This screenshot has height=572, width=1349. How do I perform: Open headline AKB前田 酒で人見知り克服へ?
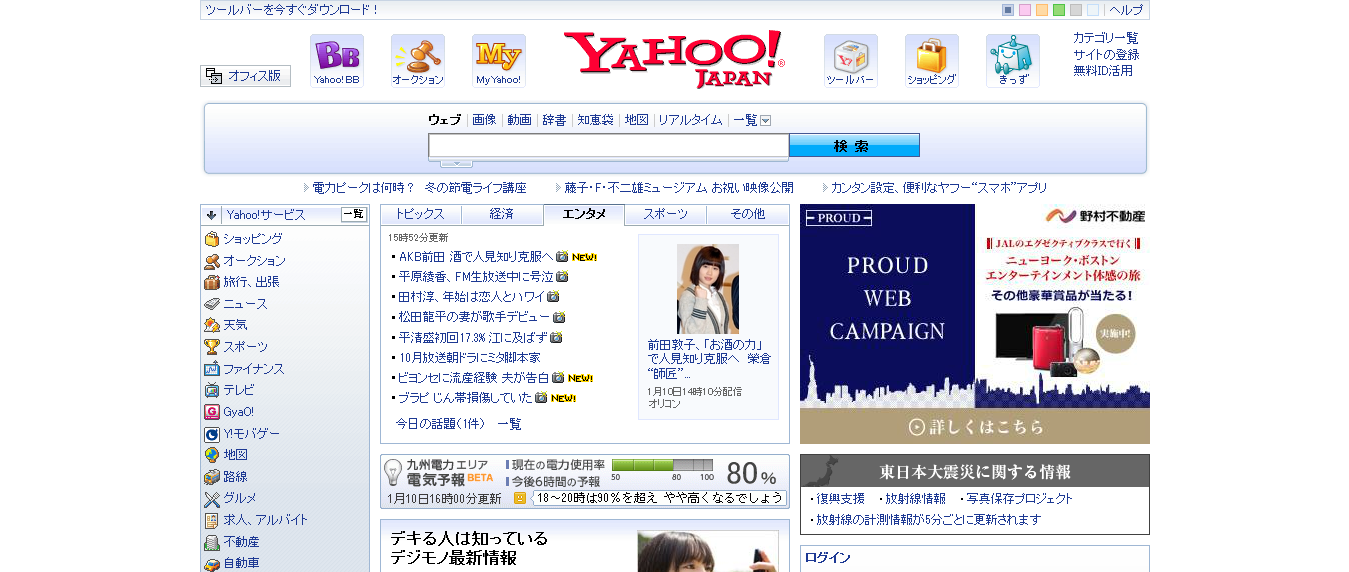click(x=475, y=257)
